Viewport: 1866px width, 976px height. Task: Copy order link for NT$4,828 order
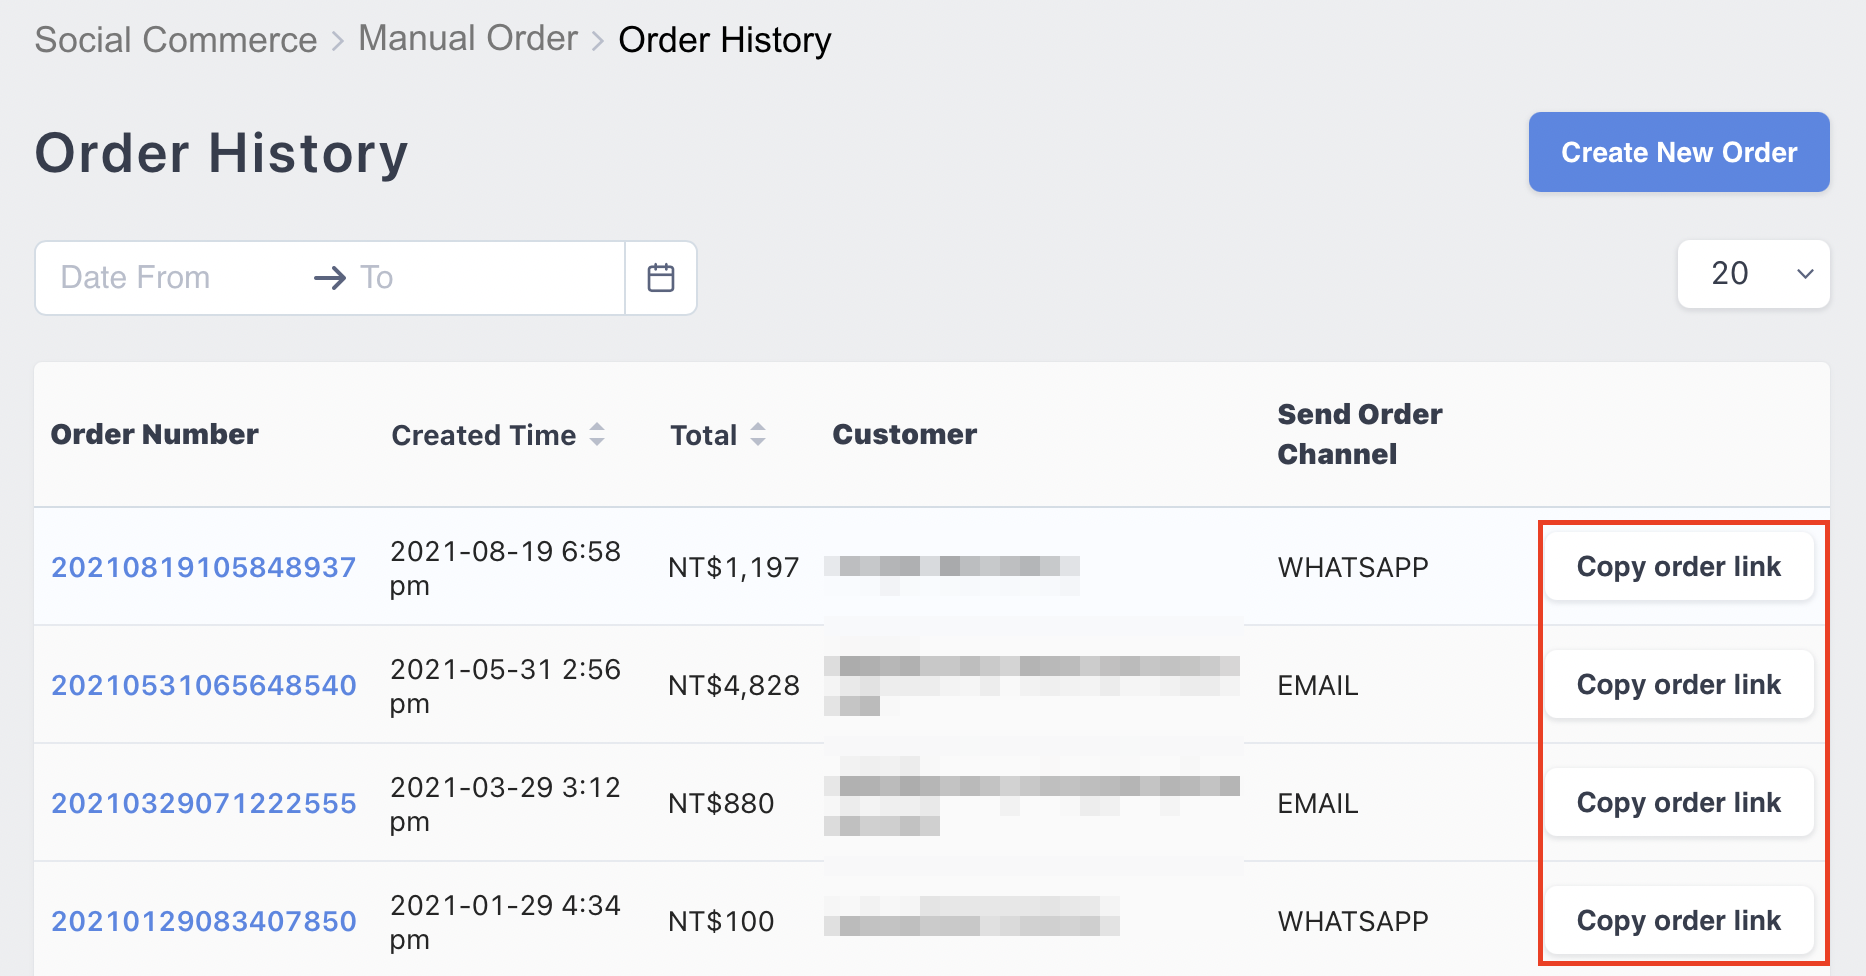pos(1679,684)
